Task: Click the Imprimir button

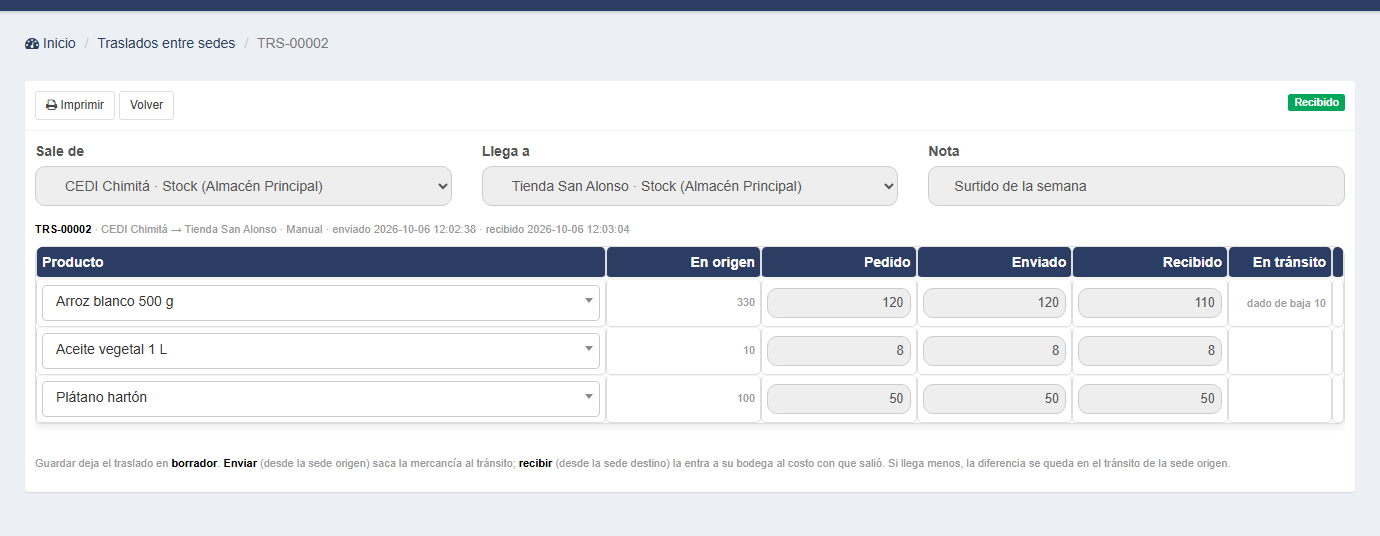Action: click(x=75, y=105)
